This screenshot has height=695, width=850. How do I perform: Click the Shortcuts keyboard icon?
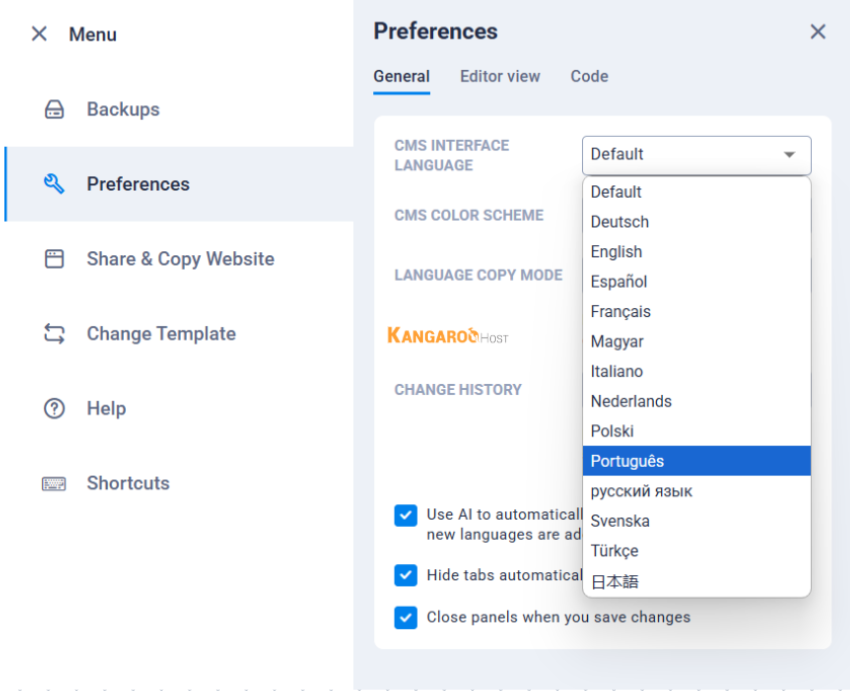coord(55,483)
